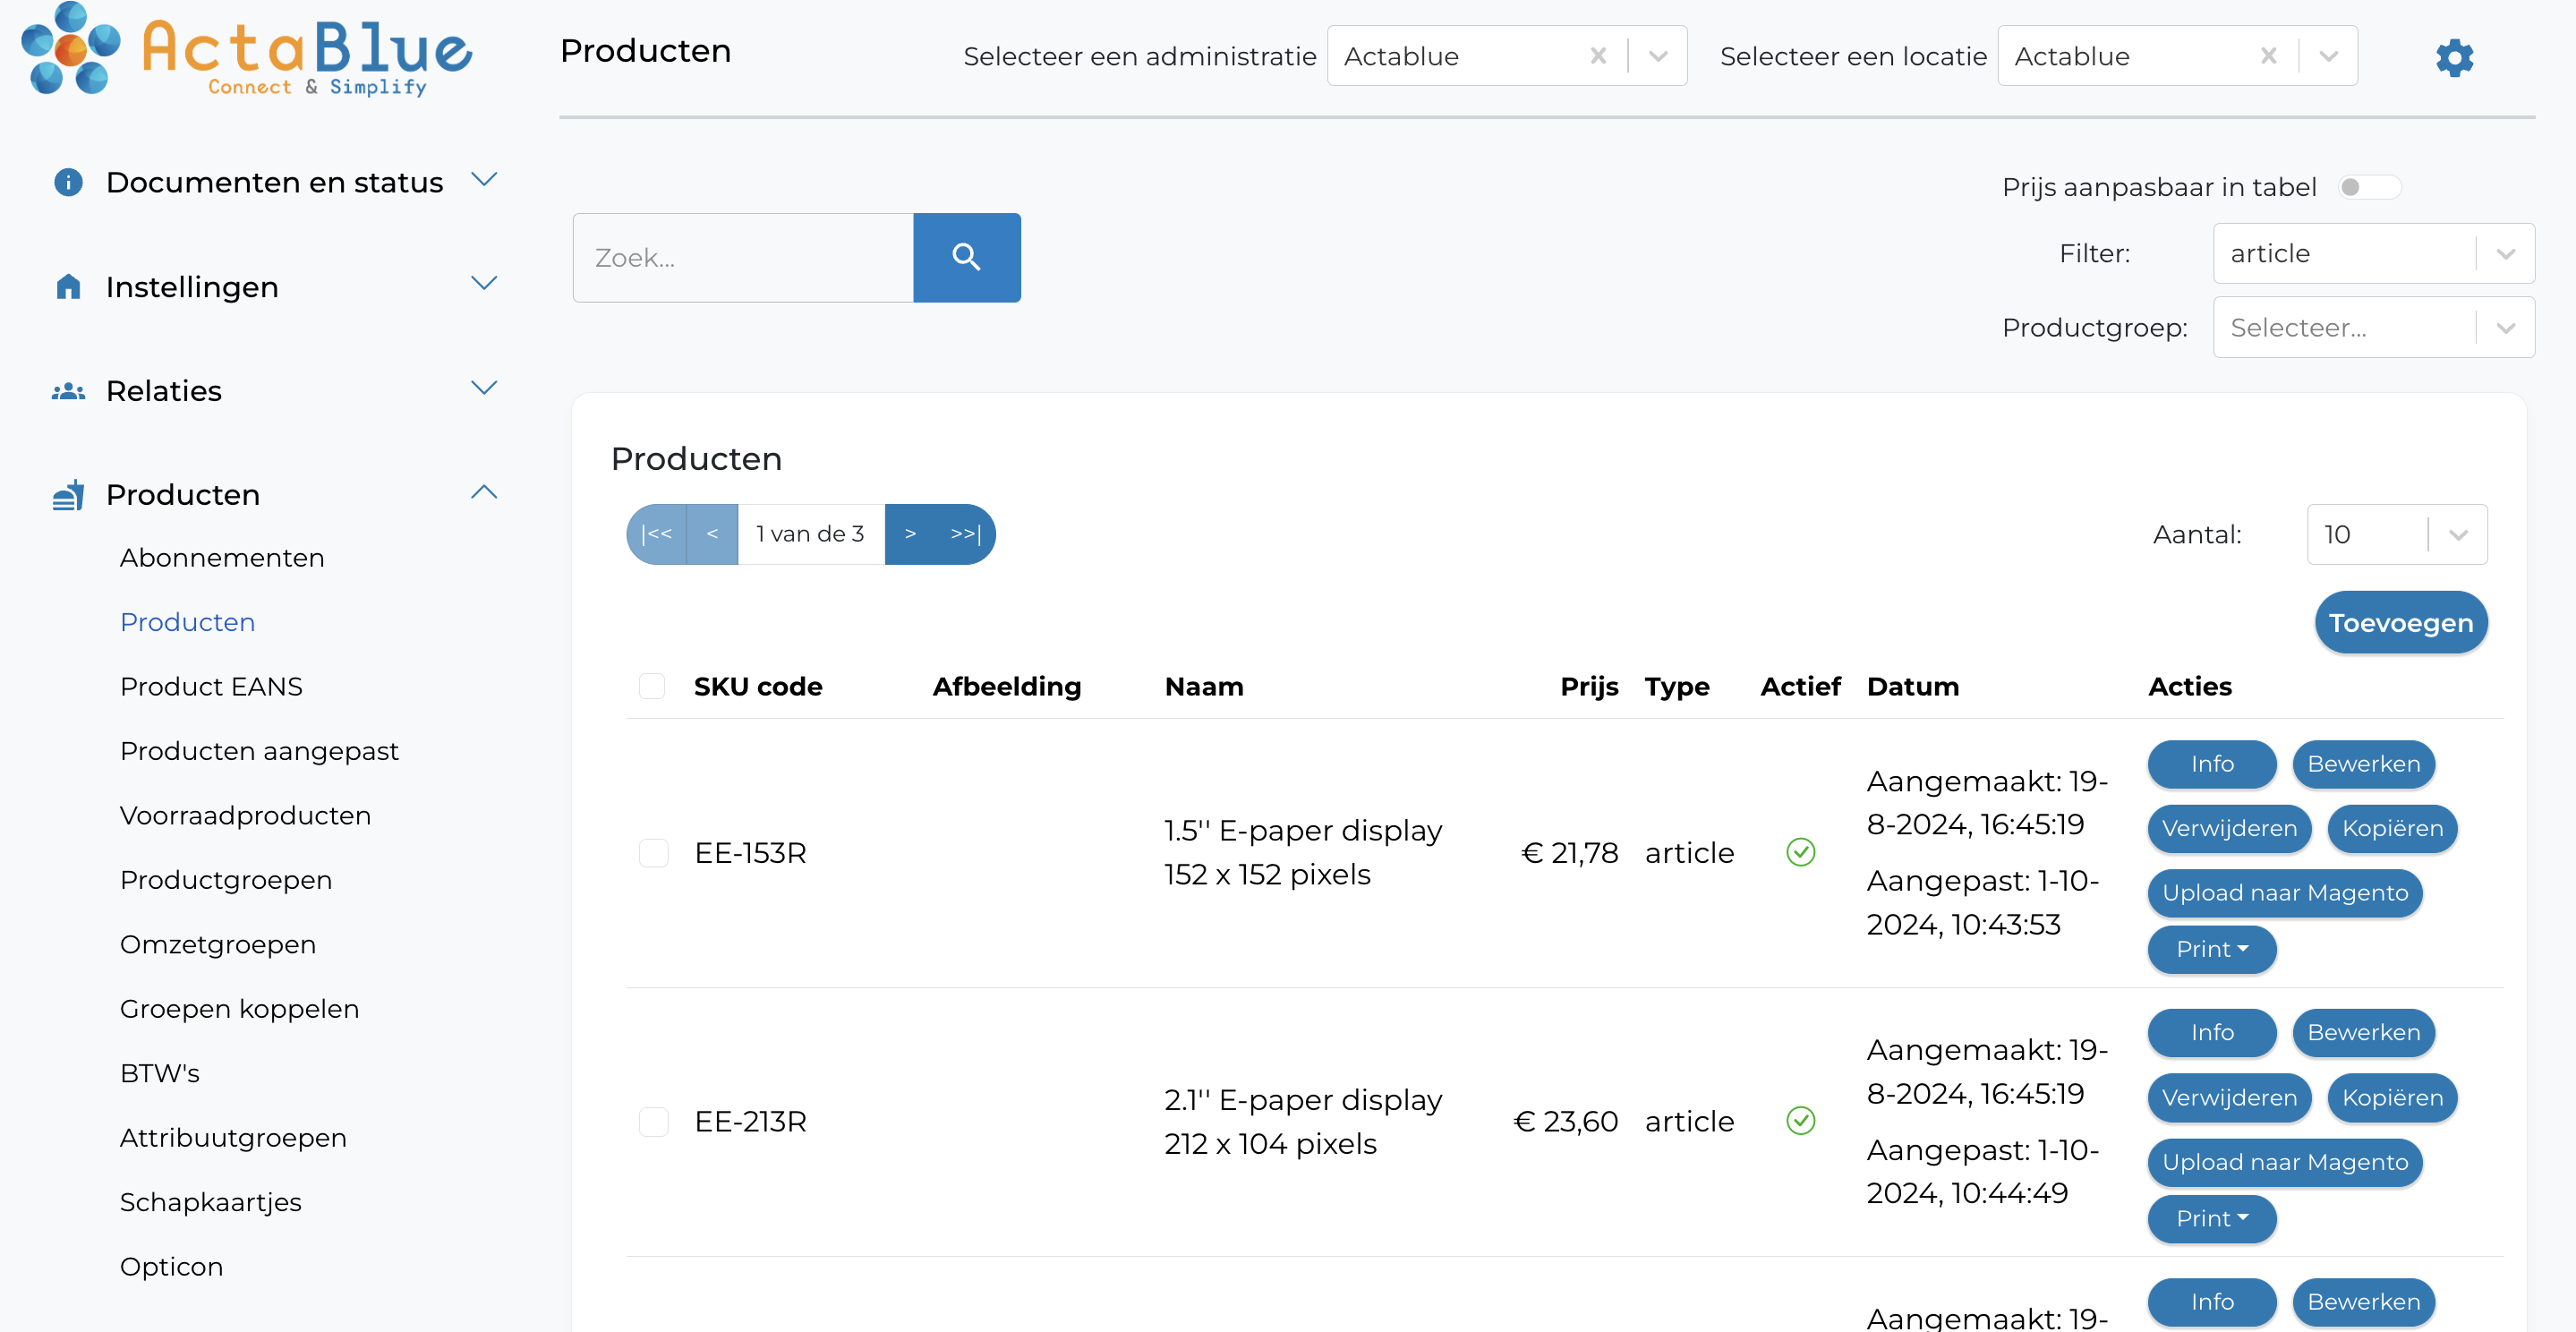Click the product box icon beside Producten
The image size is (2576, 1332).
(67, 494)
